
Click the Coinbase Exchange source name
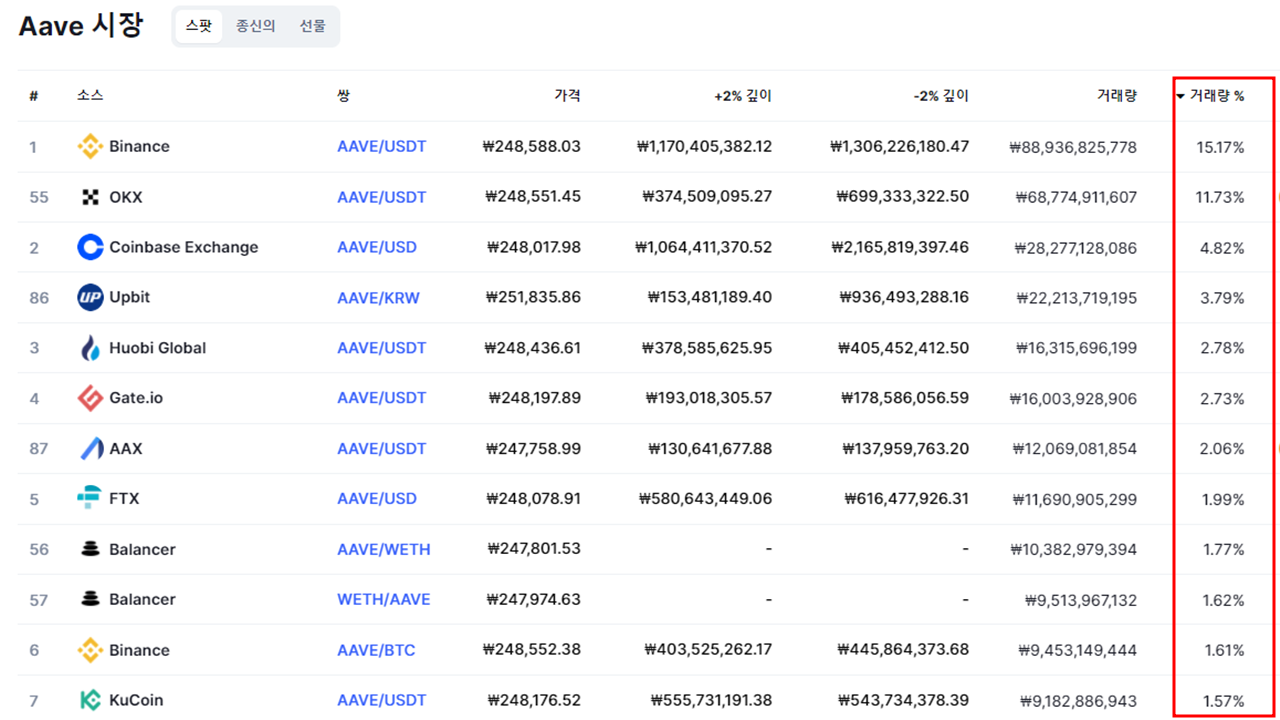click(184, 247)
